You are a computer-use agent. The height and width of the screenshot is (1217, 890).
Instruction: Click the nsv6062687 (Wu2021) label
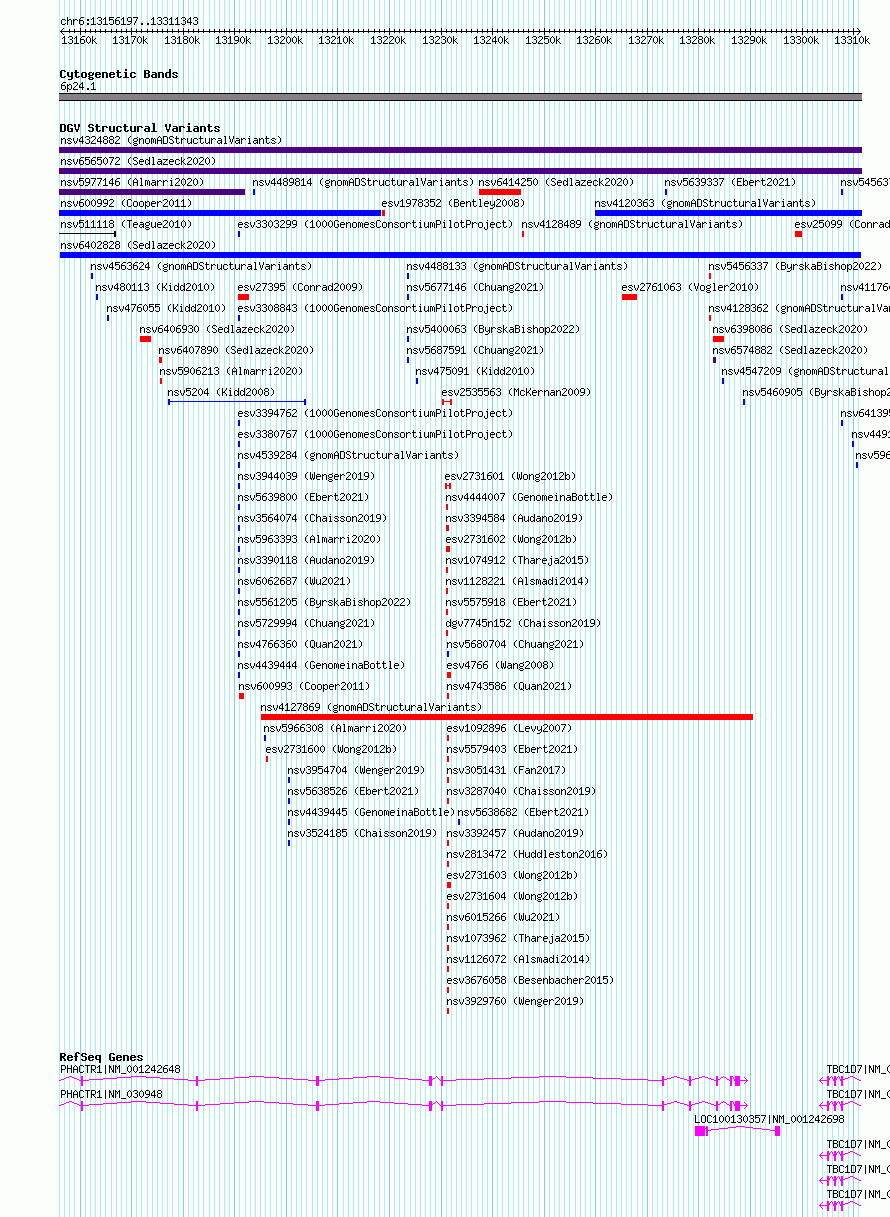tap(294, 581)
